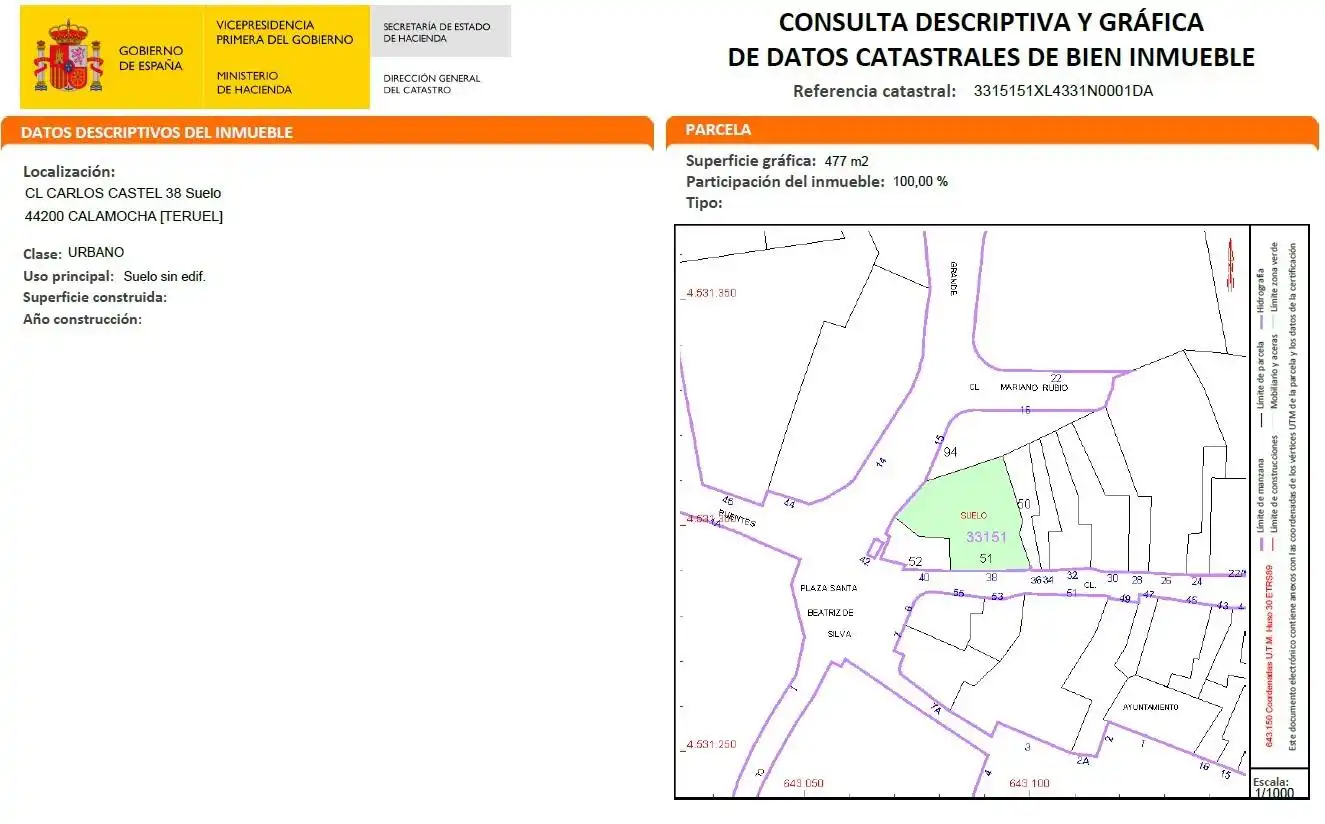Click the GRANDE street label

point(954,279)
